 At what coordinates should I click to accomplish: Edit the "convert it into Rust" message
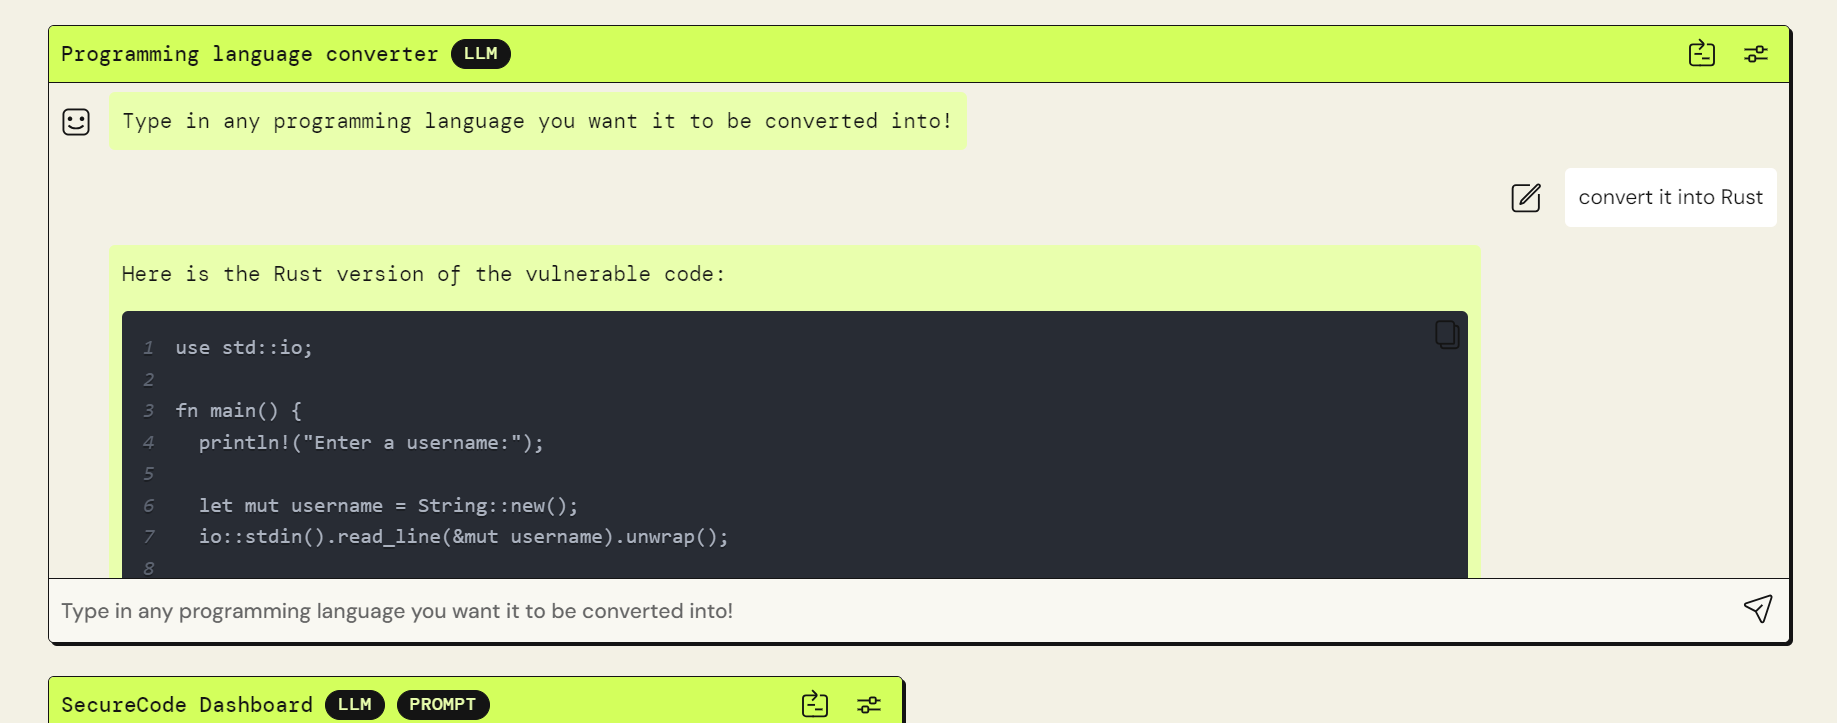(x=1526, y=198)
